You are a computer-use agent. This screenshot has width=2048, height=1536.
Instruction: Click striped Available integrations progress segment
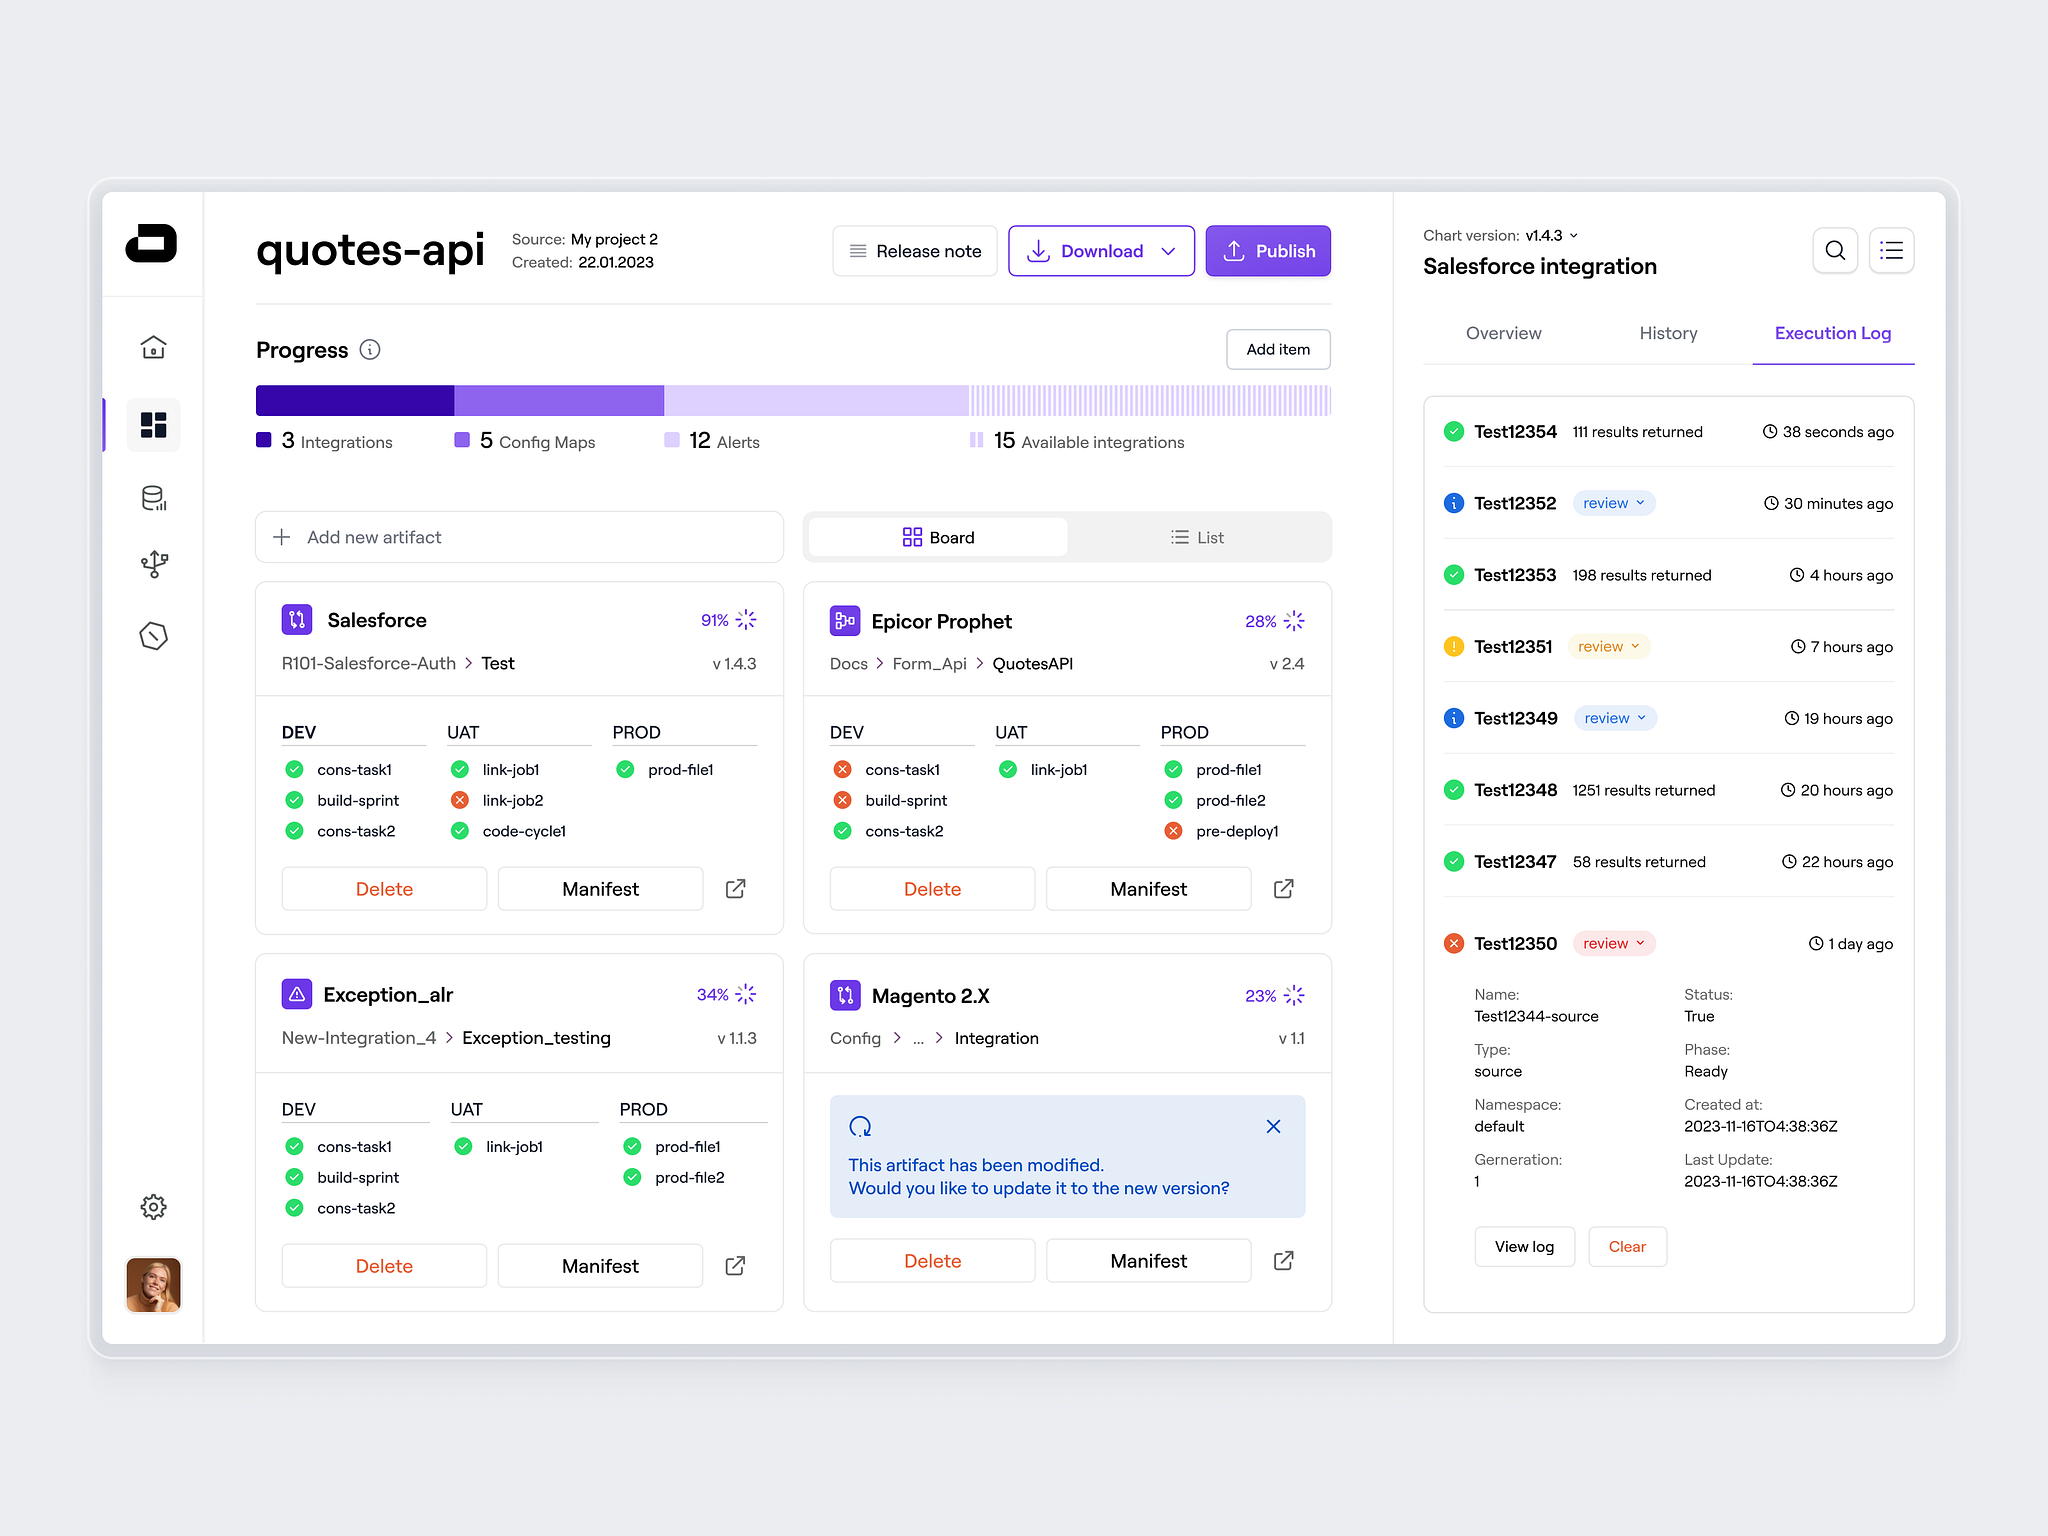[x=1150, y=400]
